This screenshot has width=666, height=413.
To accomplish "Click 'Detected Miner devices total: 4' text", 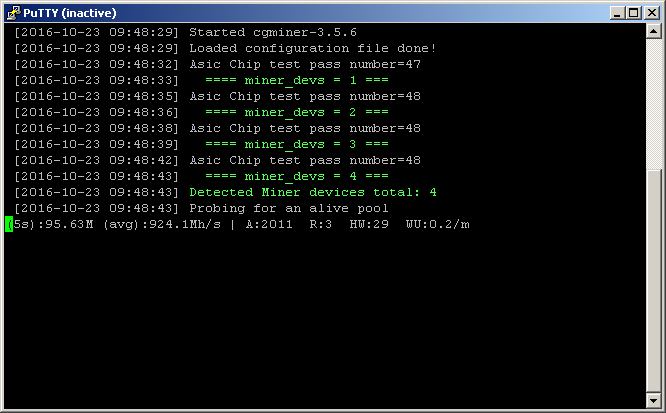I will [x=313, y=192].
